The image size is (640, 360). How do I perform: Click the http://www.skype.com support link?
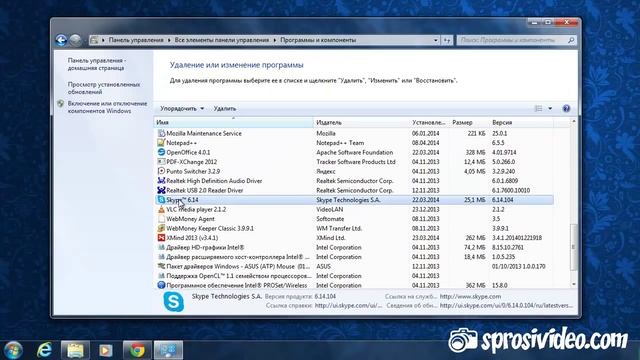pyautogui.click(x=470, y=297)
